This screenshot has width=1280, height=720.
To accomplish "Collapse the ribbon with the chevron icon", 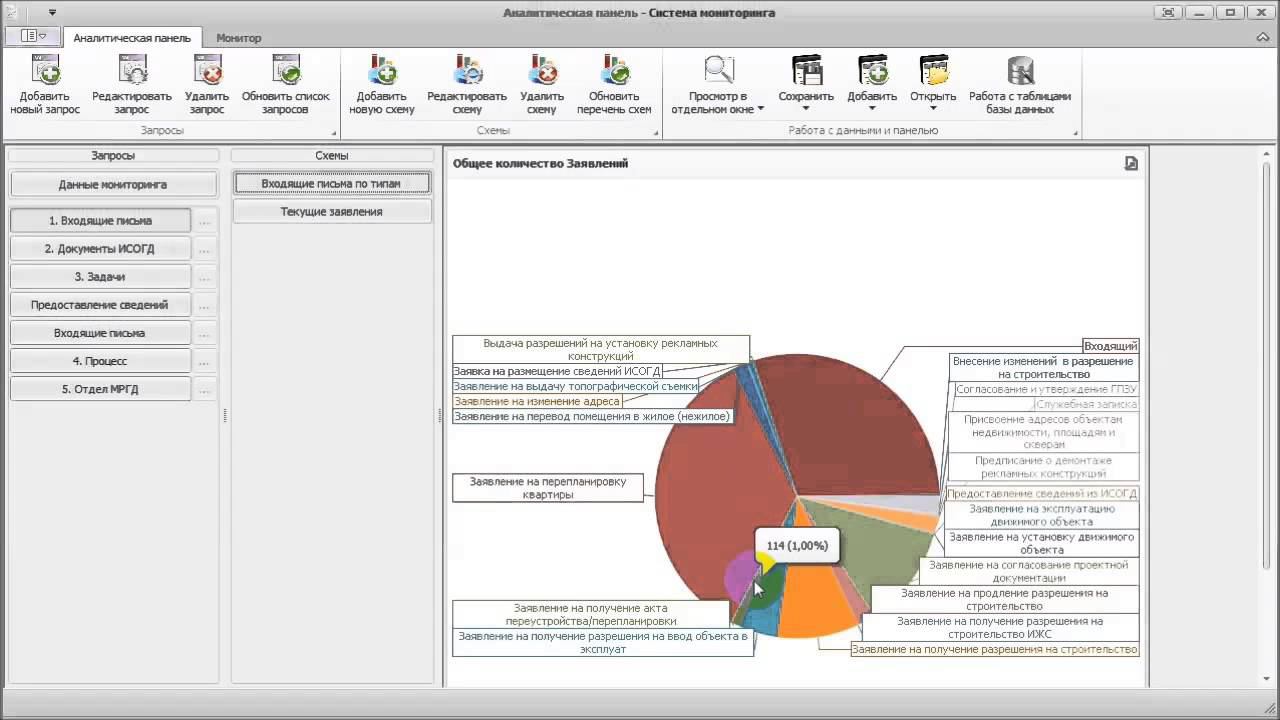I will [x=1263, y=37].
